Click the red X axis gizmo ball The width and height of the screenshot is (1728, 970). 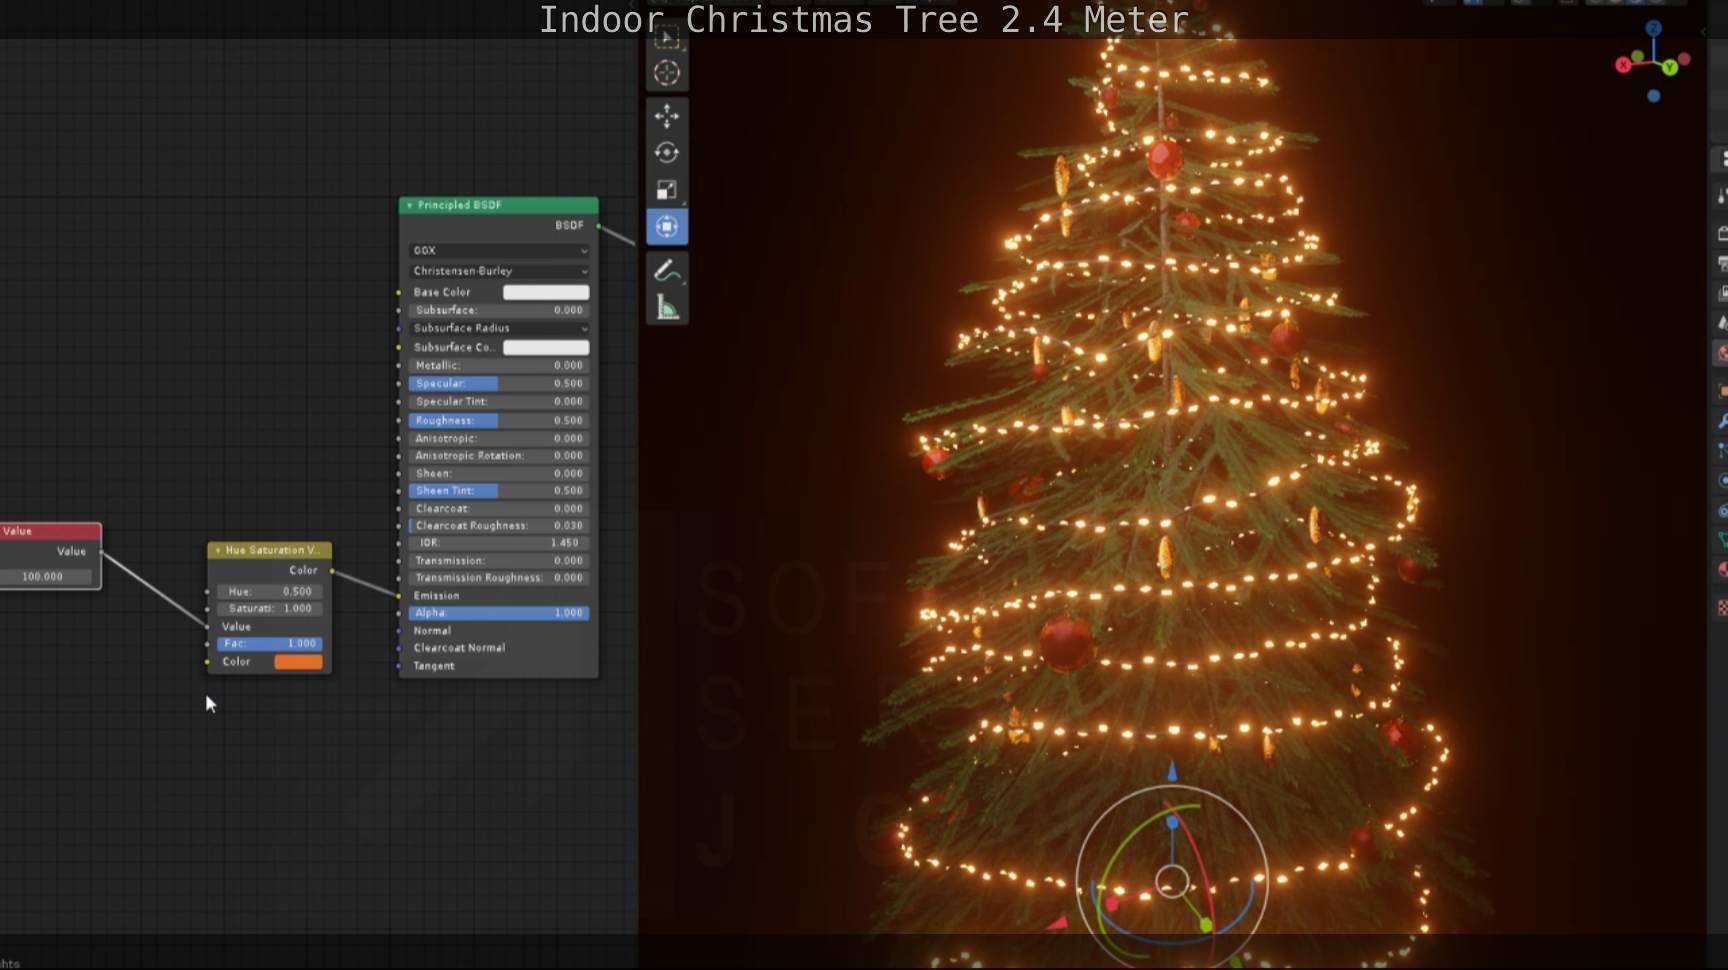coord(1623,65)
